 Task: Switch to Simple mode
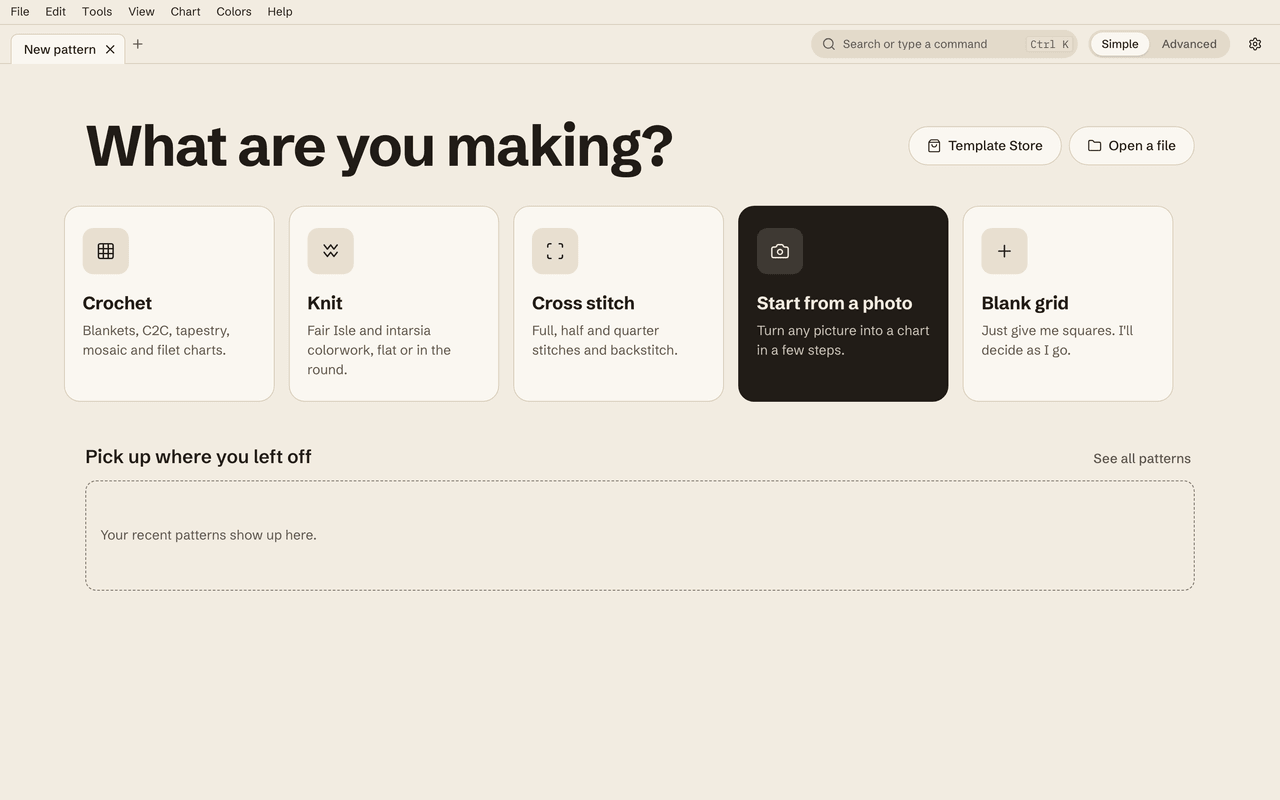tap(1120, 44)
